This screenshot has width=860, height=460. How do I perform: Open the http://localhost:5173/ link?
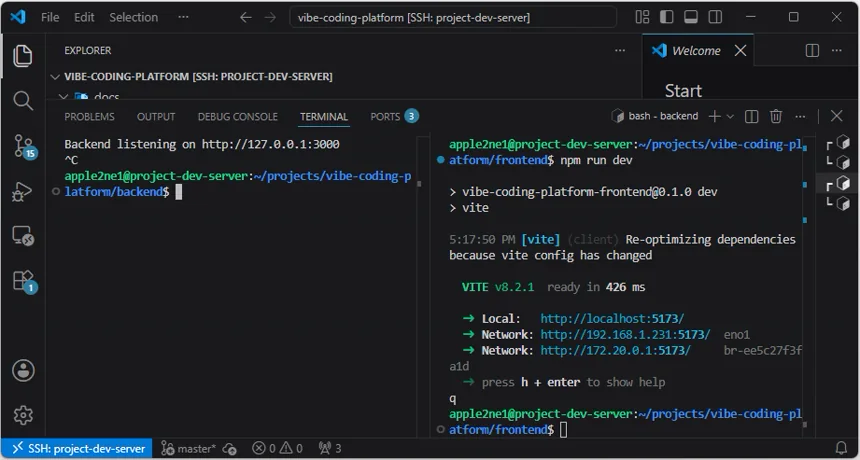point(612,319)
